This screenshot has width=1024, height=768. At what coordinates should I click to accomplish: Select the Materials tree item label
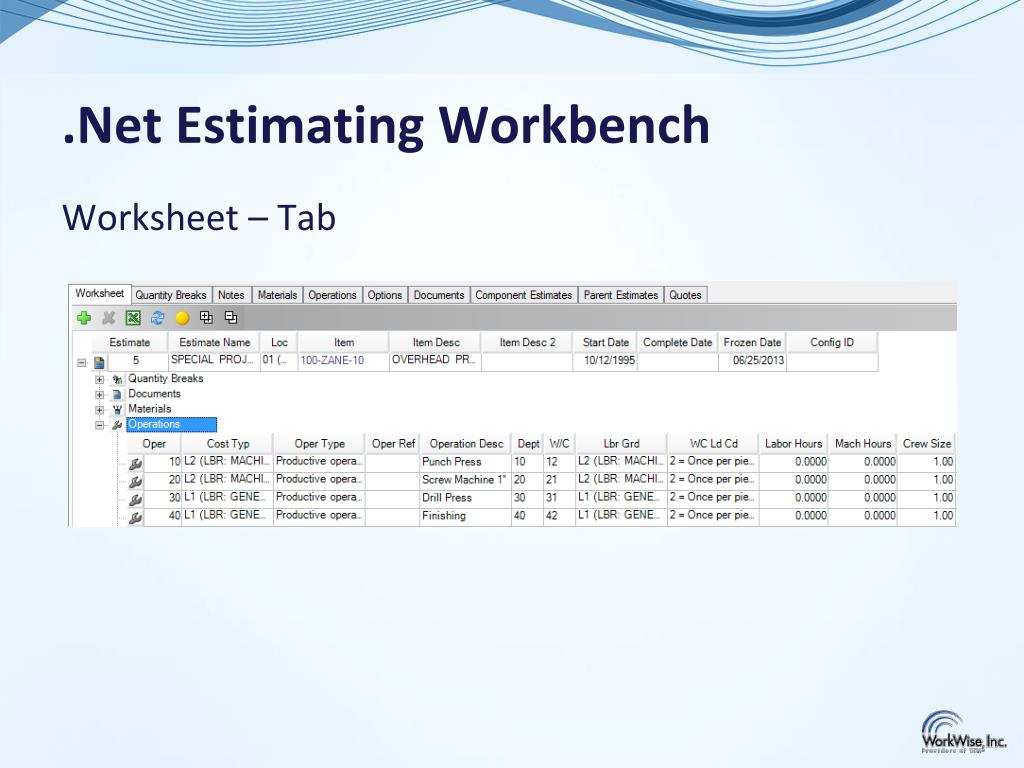pos(150,409)
